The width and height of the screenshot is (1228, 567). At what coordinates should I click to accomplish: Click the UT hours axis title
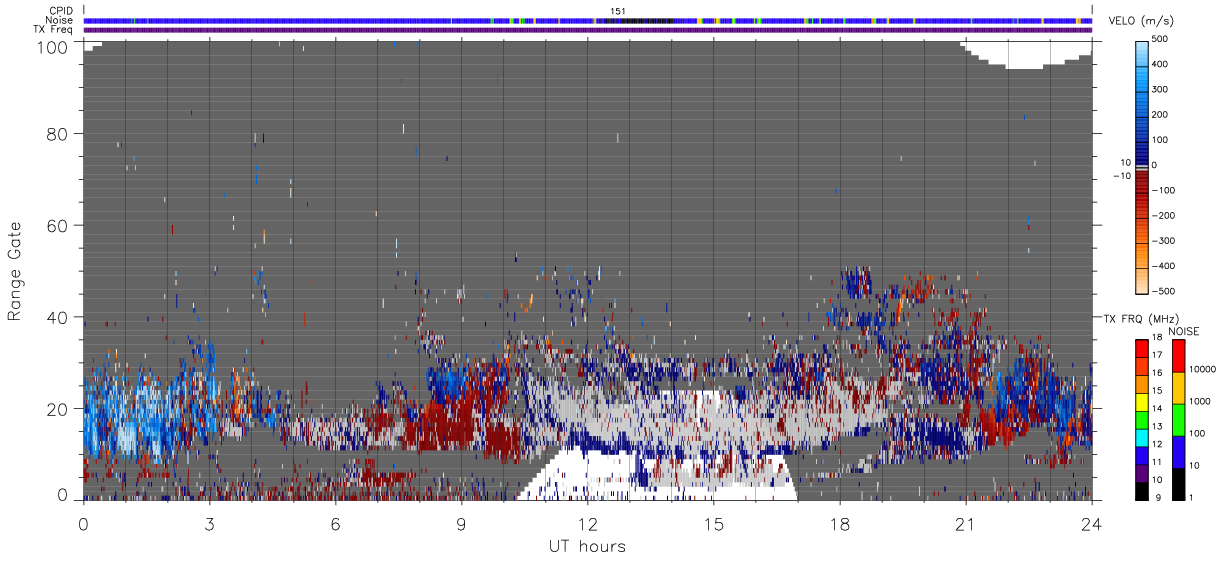click(x=587, y=546)
